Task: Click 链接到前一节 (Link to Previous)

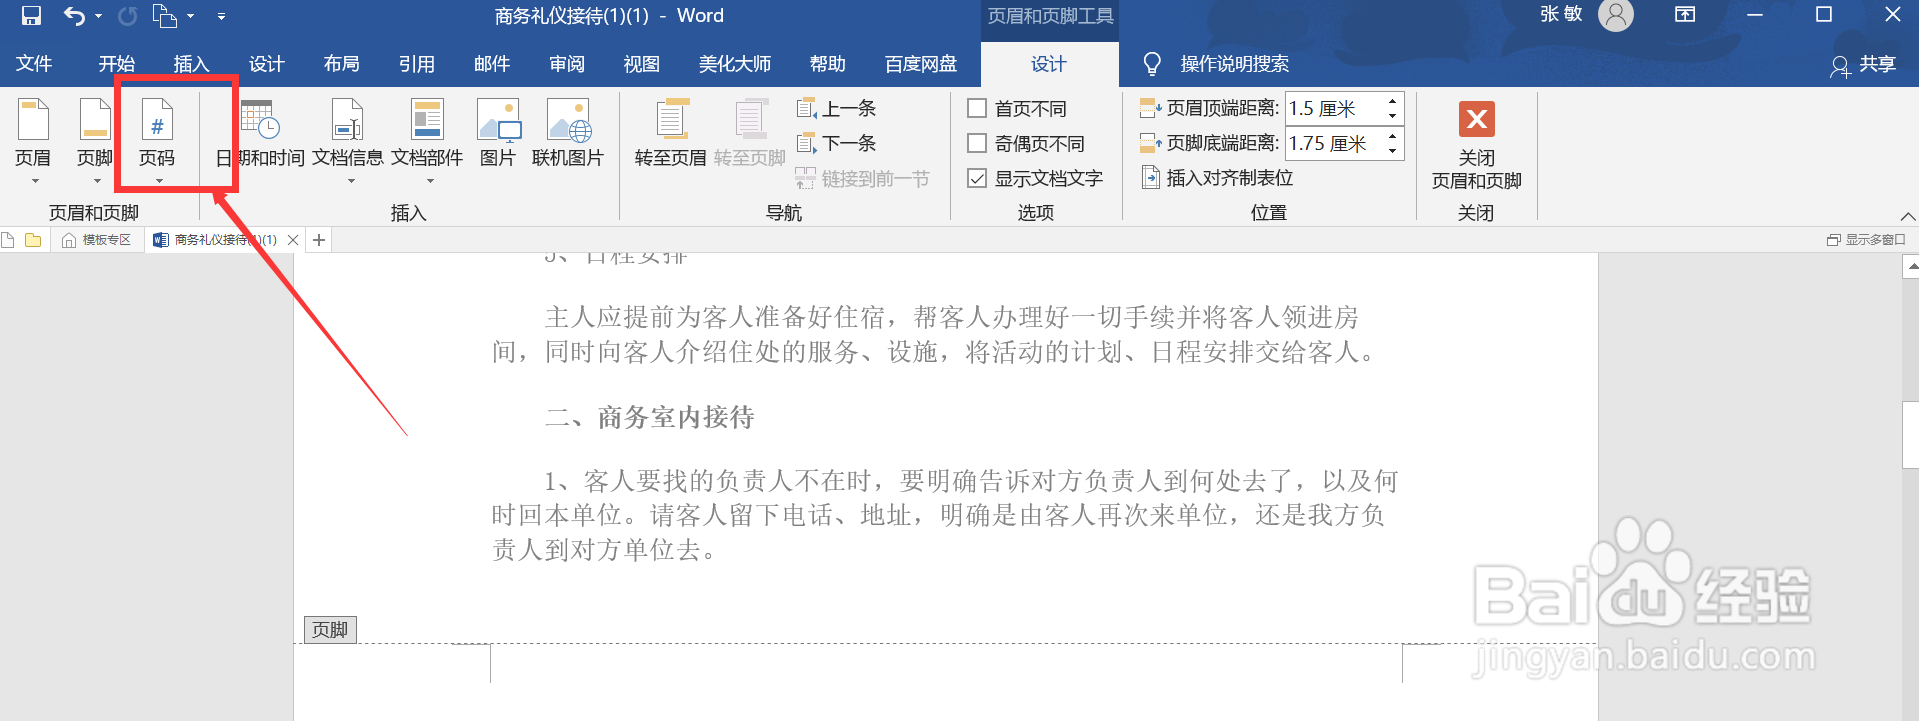Action: (862, 178)
